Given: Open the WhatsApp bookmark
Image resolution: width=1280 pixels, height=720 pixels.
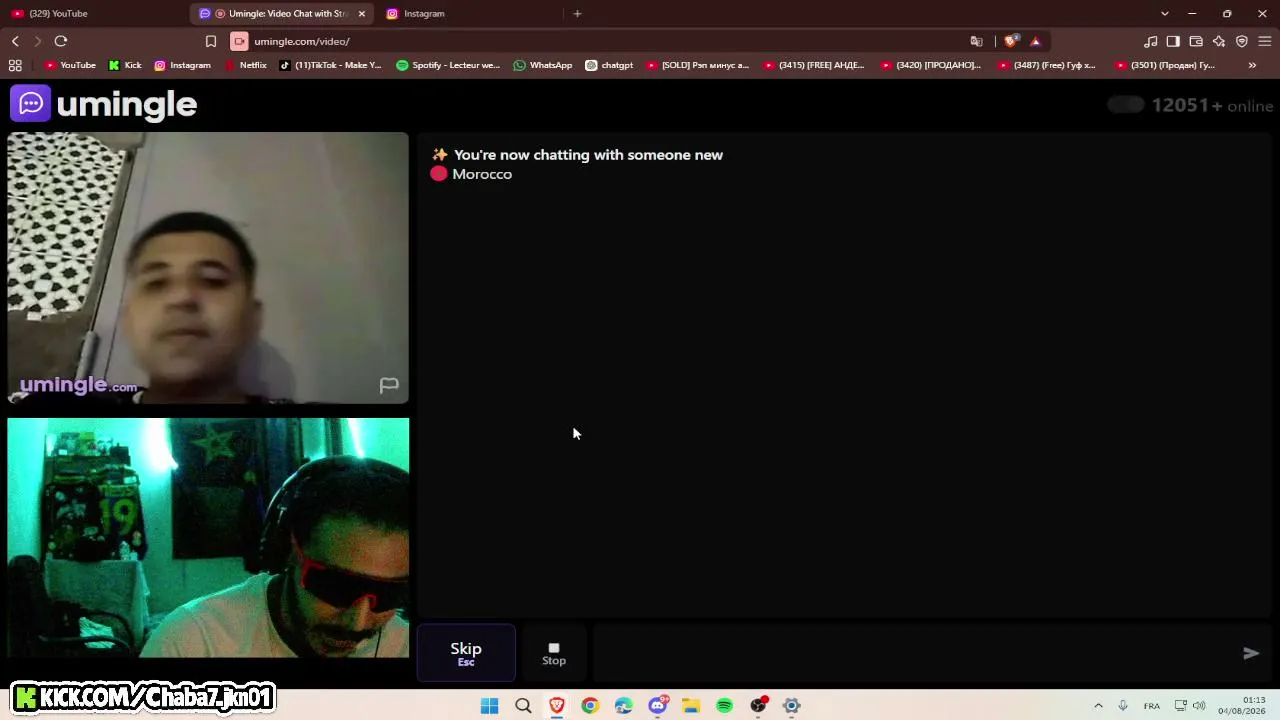Looking at the screenshot, I should point(543,65).
